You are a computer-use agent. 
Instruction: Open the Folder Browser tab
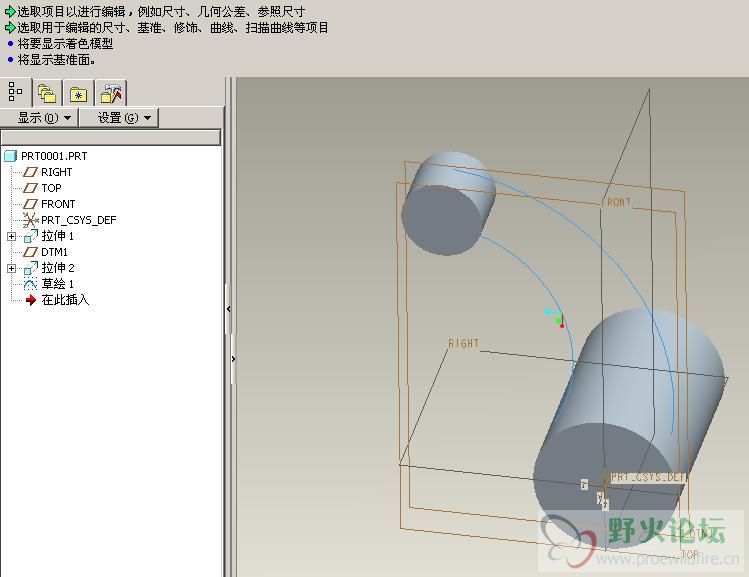pyautogui.click(x=78, y=93)
